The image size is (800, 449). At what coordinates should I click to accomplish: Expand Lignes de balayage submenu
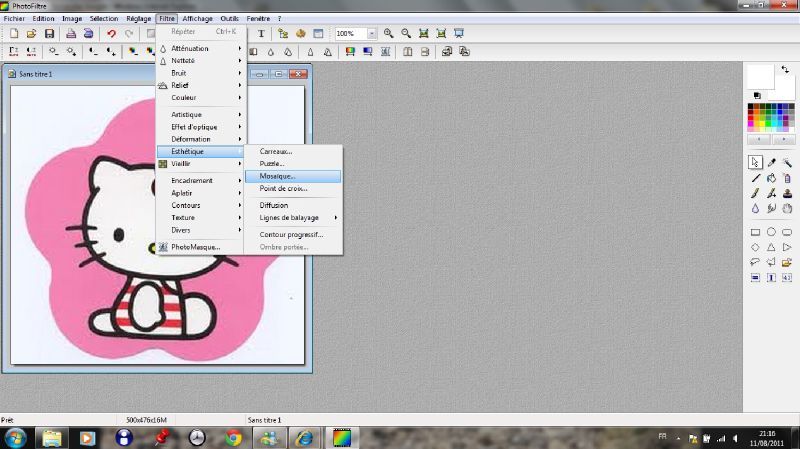[293, 218]
